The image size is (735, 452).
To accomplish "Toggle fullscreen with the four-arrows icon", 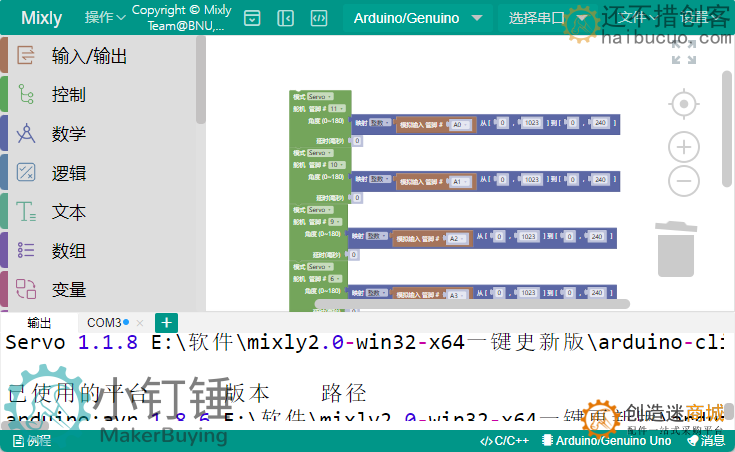I will pyautogui.click(x=684, y=53).
